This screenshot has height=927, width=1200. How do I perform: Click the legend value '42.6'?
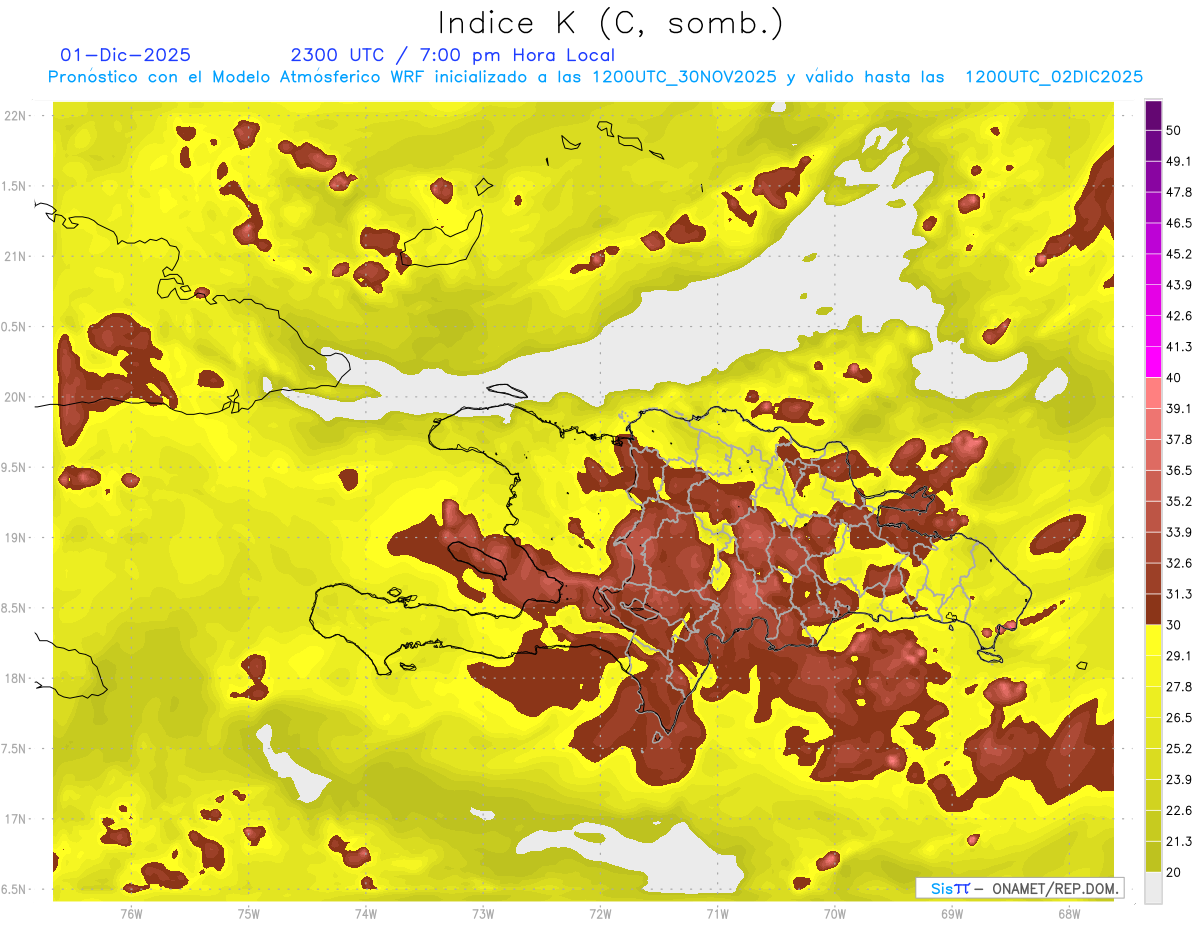pos(1179,316)
